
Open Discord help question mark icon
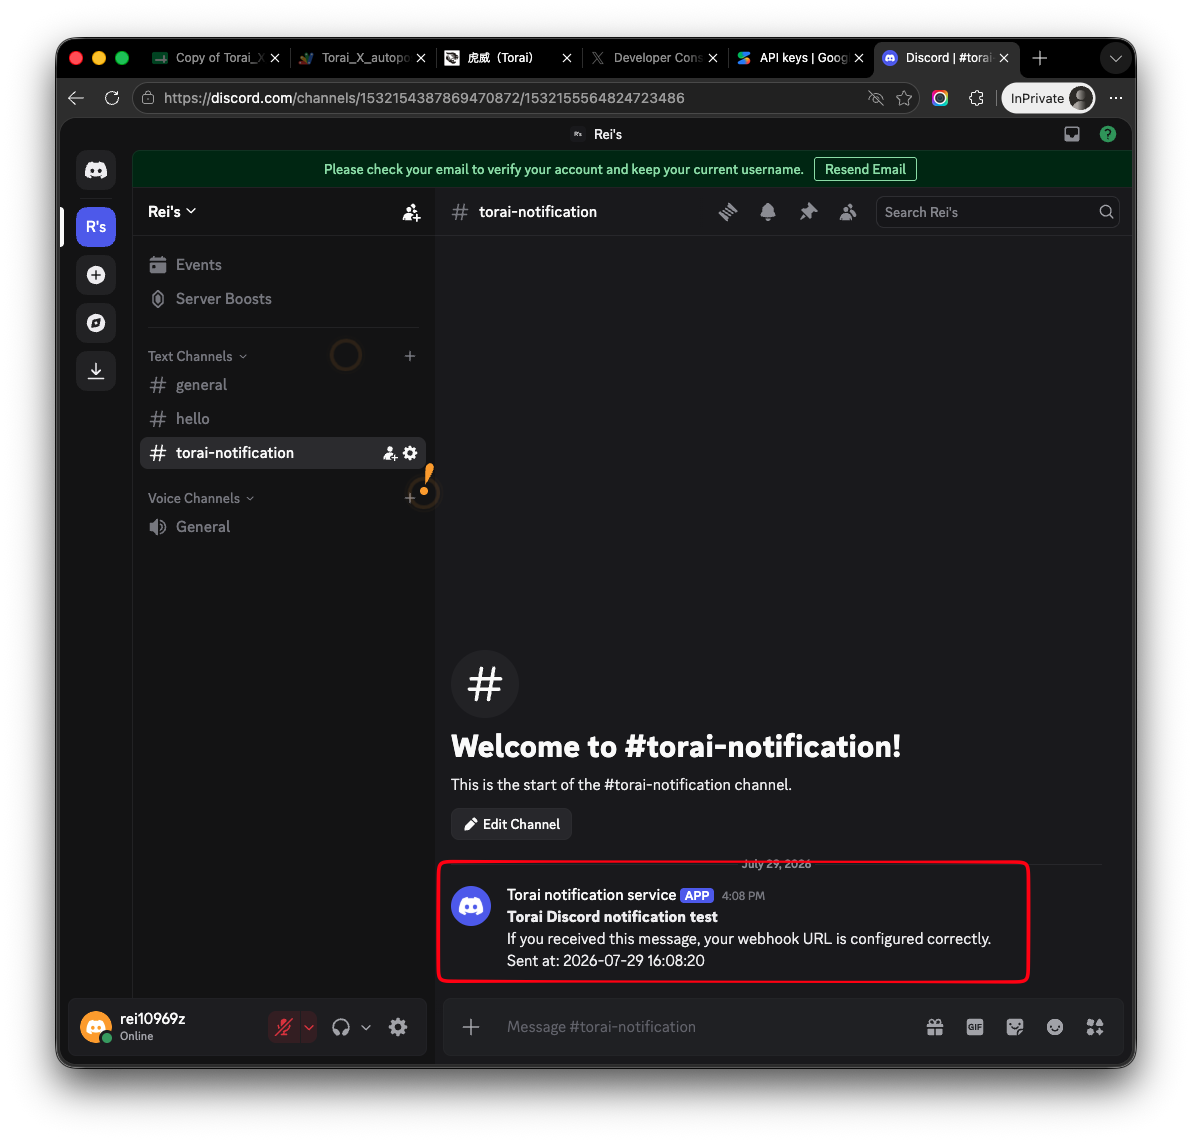coord(1108,135)
